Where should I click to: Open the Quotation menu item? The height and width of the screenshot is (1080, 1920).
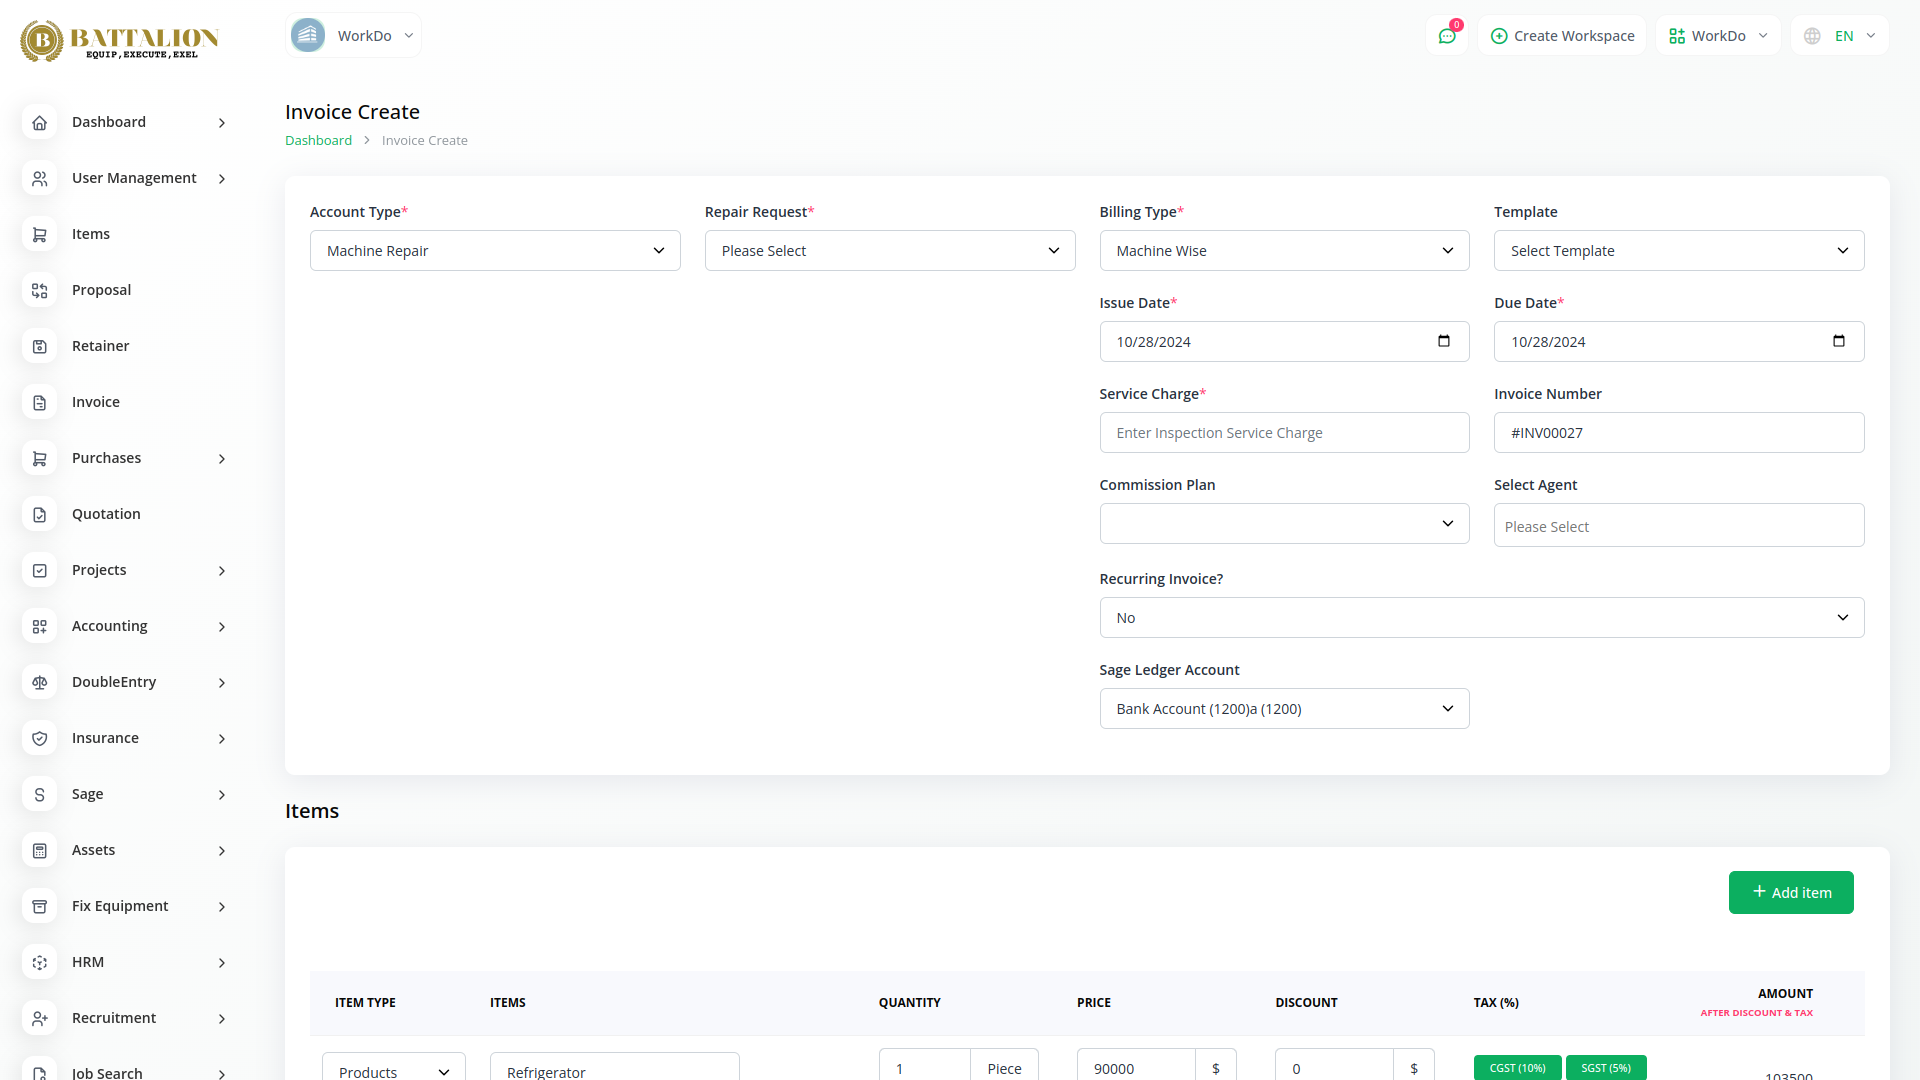(106, 514)
